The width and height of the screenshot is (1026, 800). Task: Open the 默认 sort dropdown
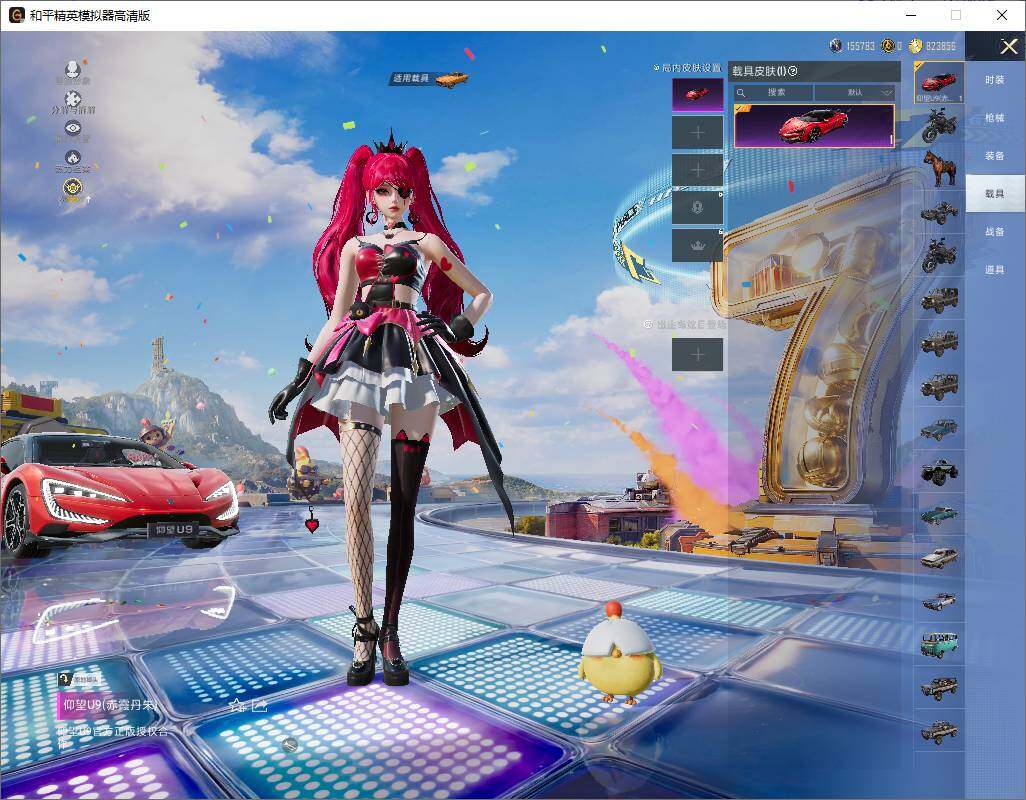pyautogui.click(x=855, y=92)
